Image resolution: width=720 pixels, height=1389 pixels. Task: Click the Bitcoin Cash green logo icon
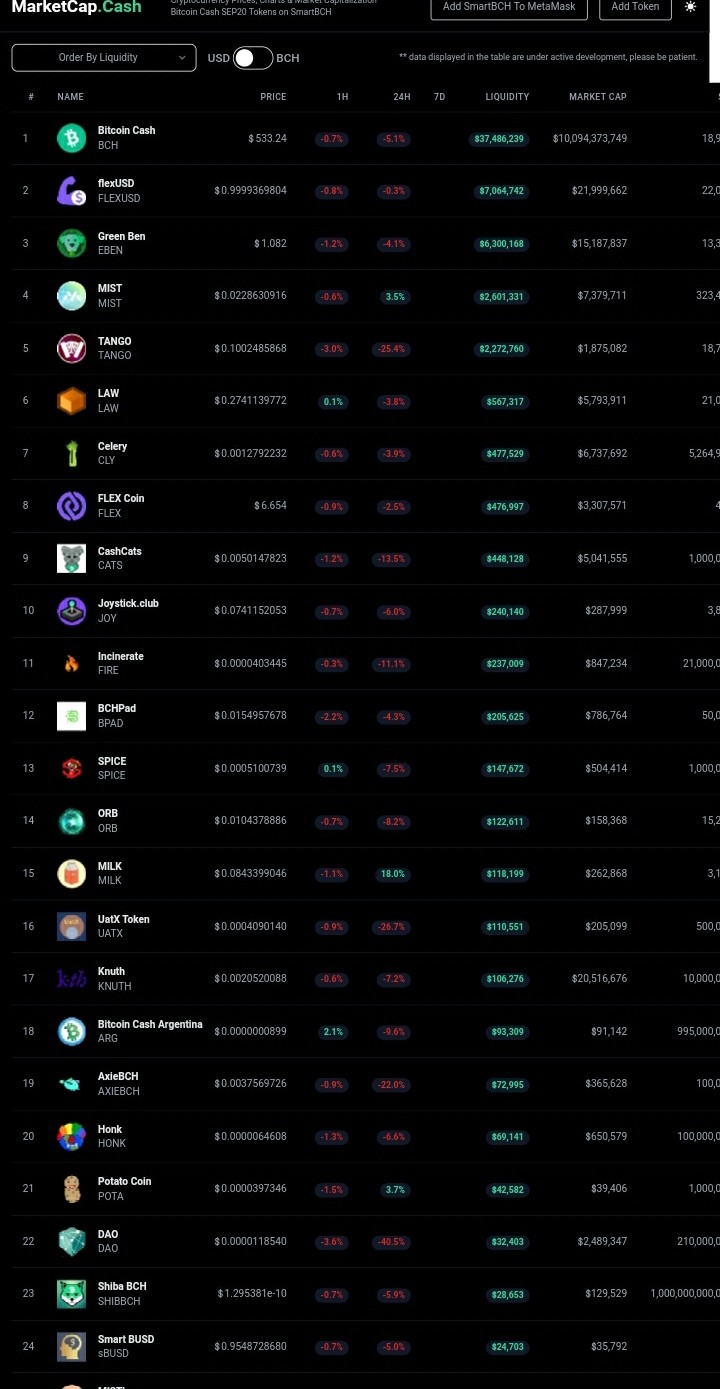point(71,138)
